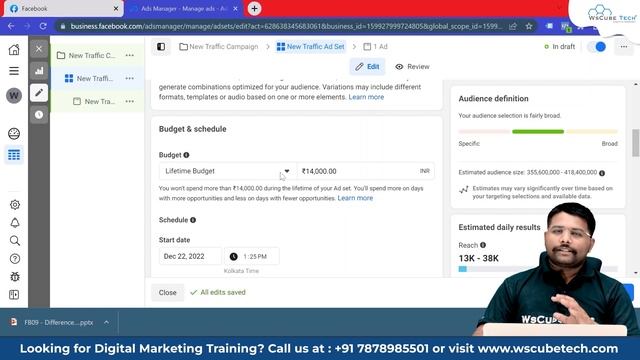Go back in browser
The height and width of the screenshot is (360, 640).
tap(11, 26)
